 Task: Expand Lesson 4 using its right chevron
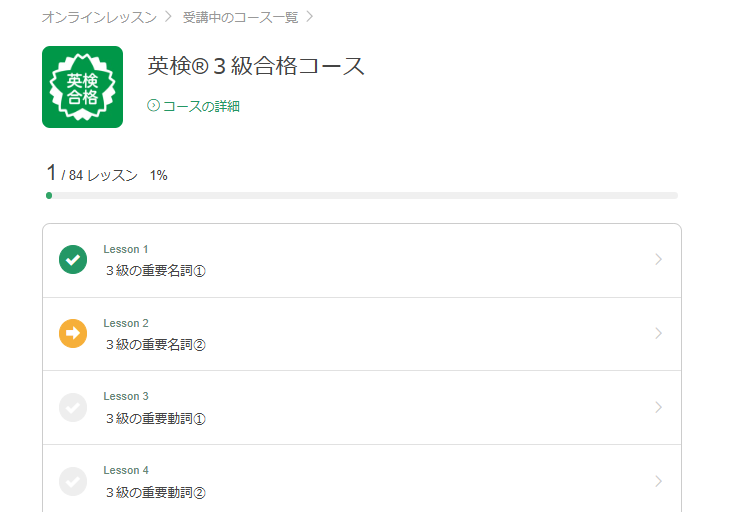[x=658, y=482]
